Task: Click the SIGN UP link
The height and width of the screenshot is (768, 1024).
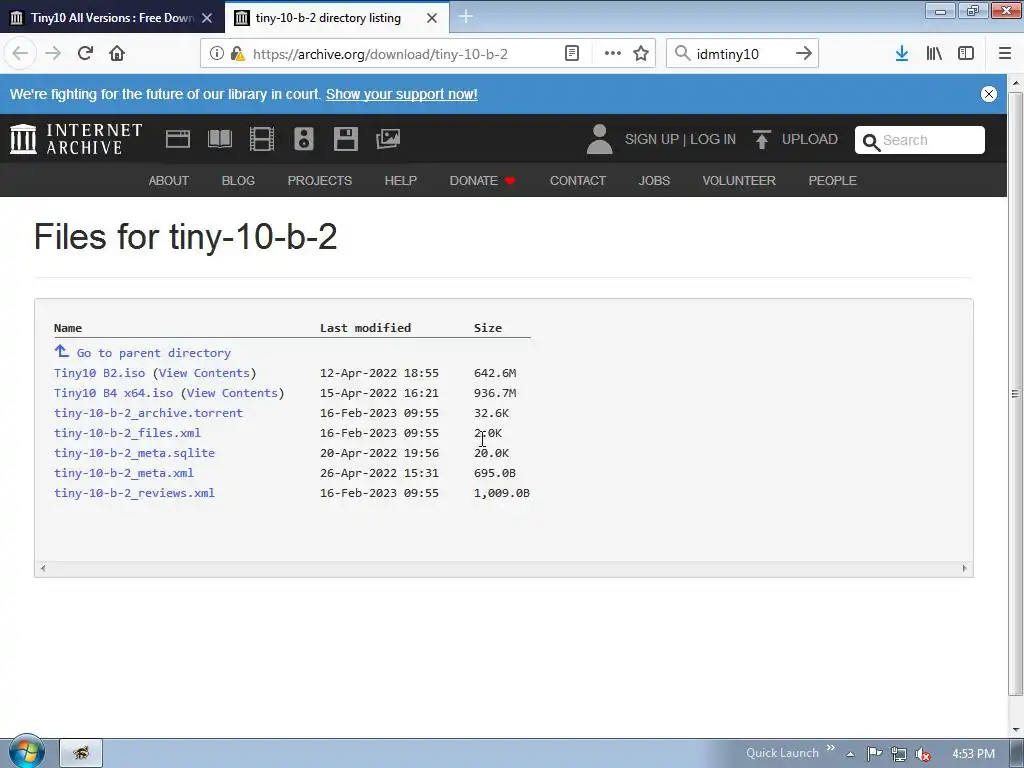Action: [x=652, y=140]
